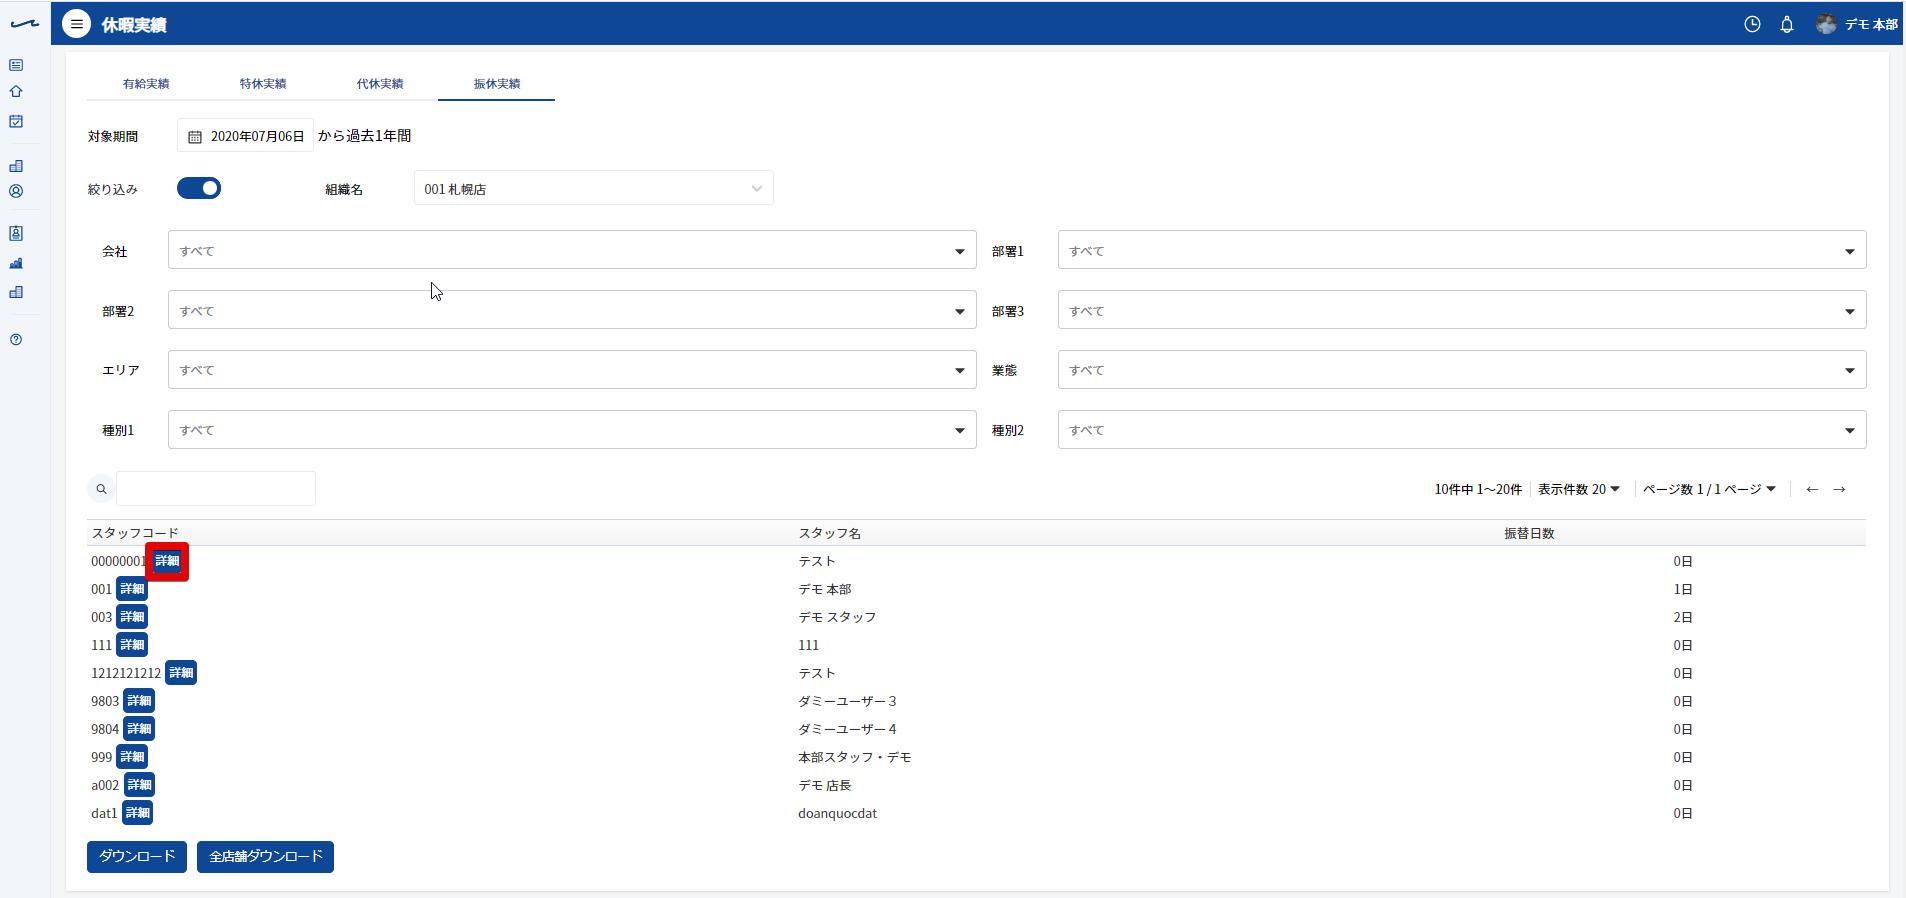The image size is (1906, 898).
Task: Click the スタッフ名 column header
Action: tap(829, 533)
